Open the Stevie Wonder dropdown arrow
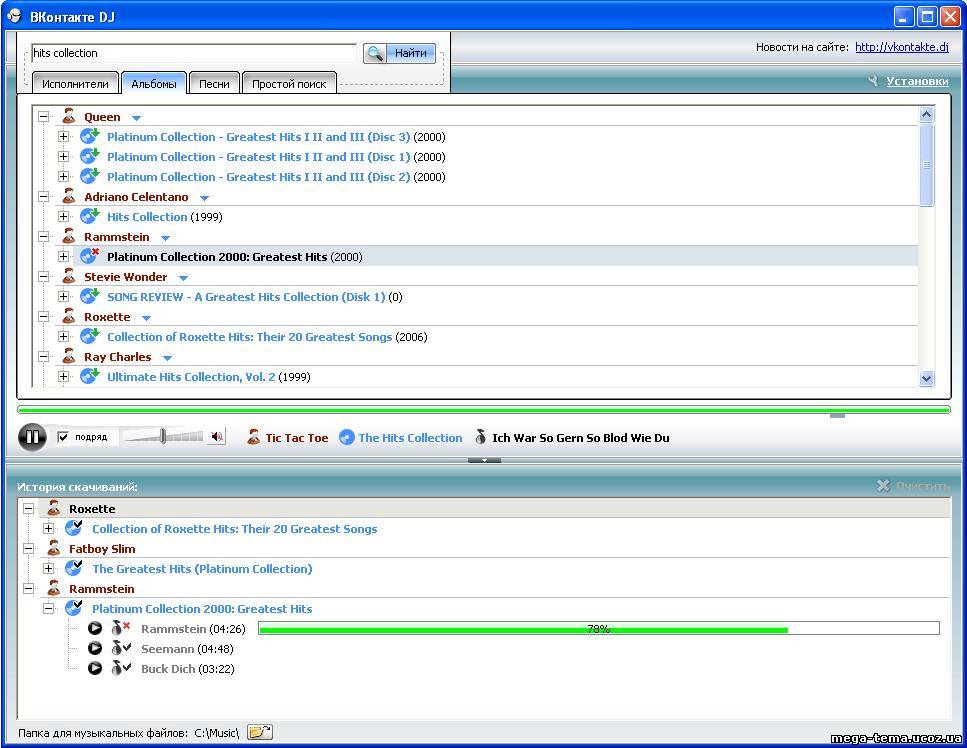This screenshot has width=967, height=748. [183, 278]
